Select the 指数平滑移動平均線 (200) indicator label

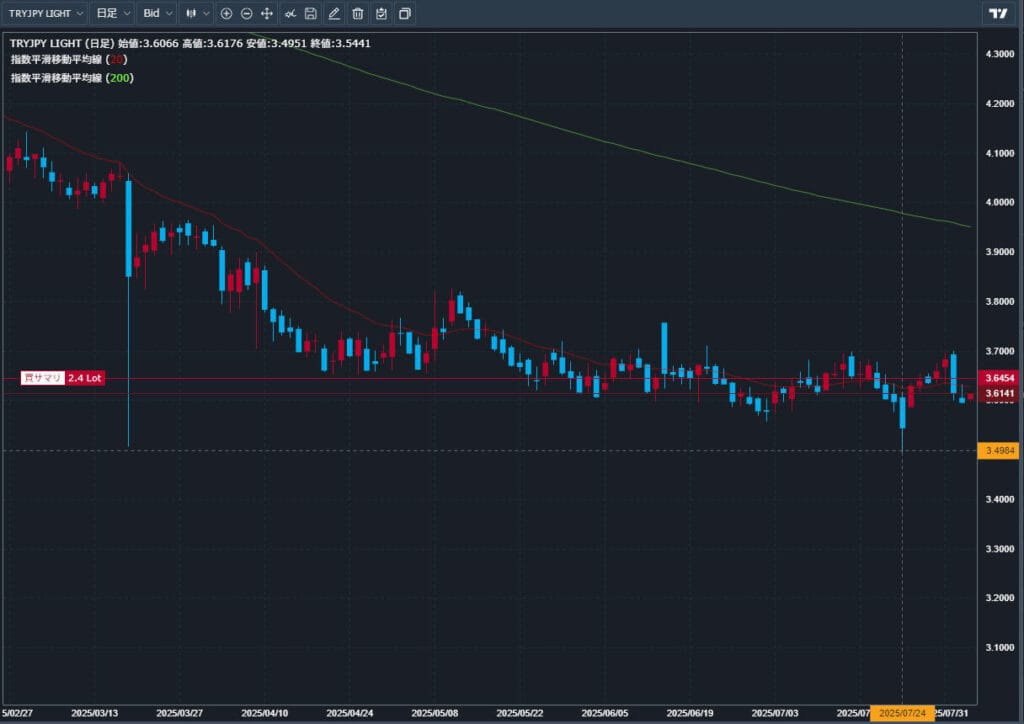click(x=72, y=77)
